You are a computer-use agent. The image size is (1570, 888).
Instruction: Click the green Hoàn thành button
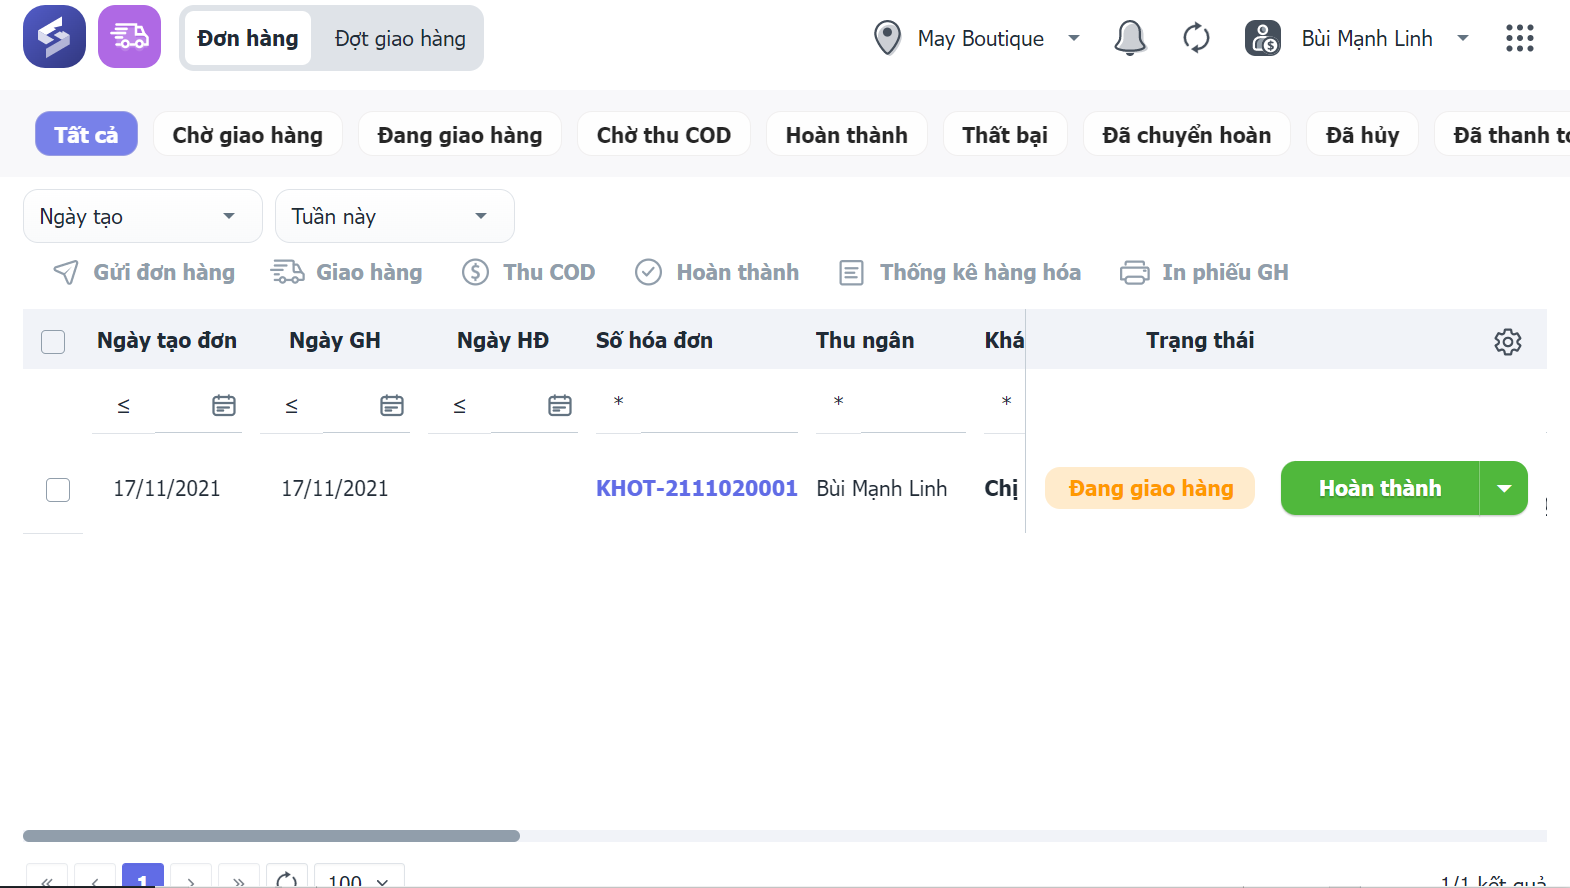[x=1379, y=489]
